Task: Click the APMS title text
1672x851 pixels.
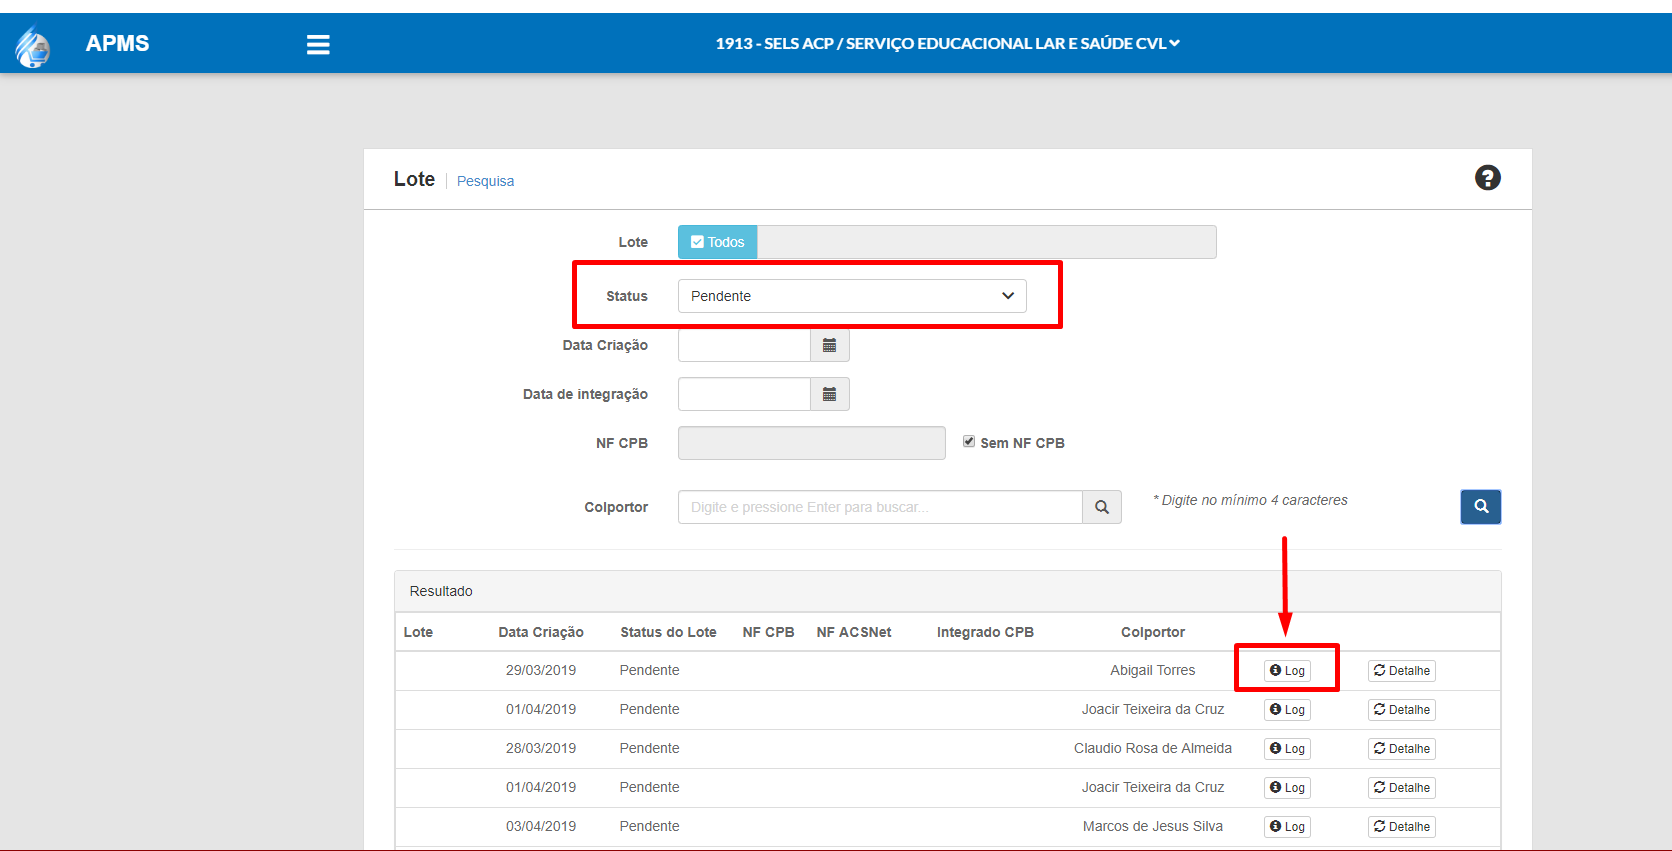Action: pos(117,43)
